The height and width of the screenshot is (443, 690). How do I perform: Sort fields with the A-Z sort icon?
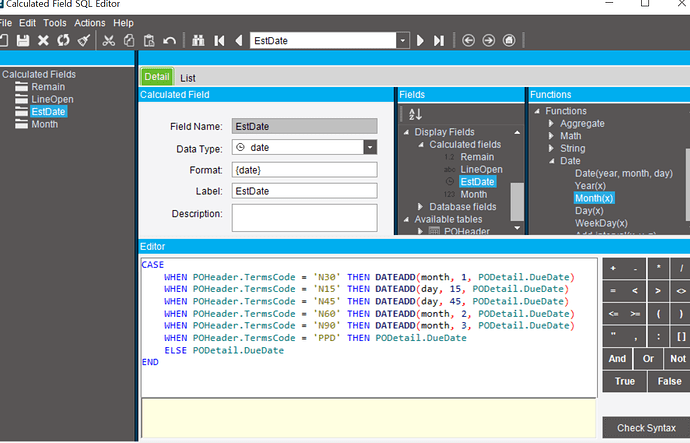click(416, 115)
